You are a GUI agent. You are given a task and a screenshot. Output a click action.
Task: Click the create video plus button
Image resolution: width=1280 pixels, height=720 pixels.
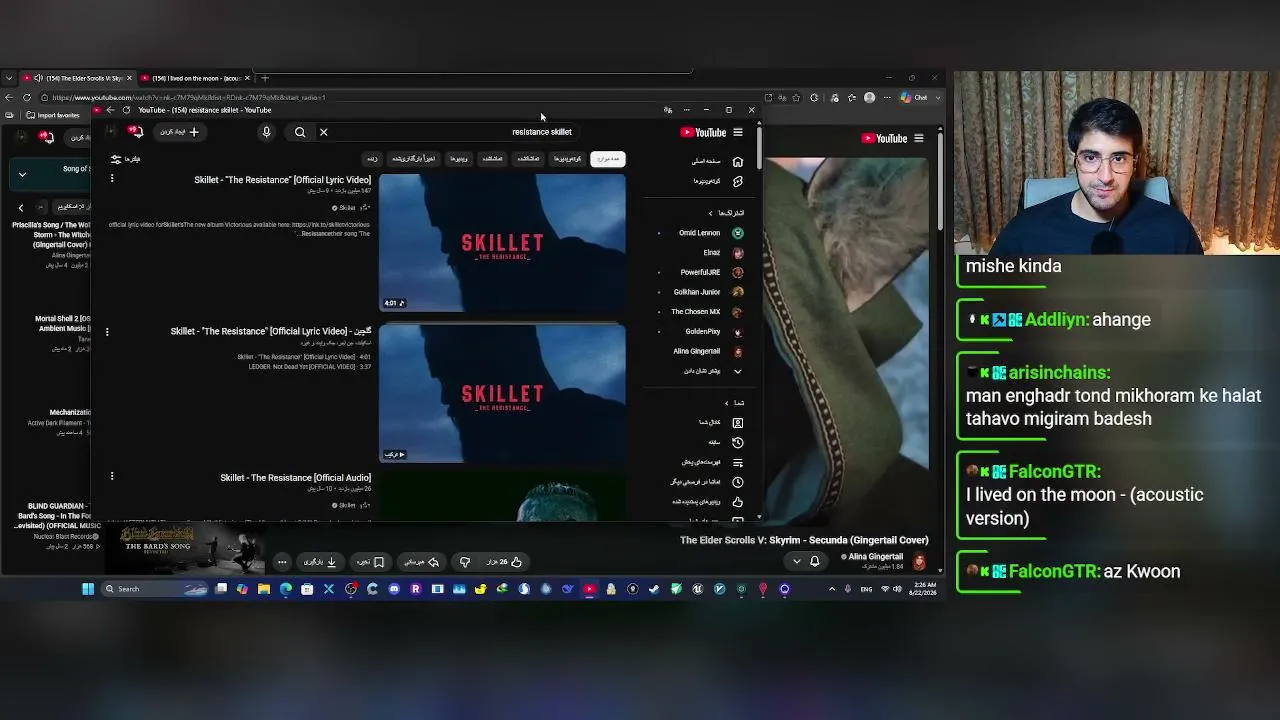[x=180, y=132]
